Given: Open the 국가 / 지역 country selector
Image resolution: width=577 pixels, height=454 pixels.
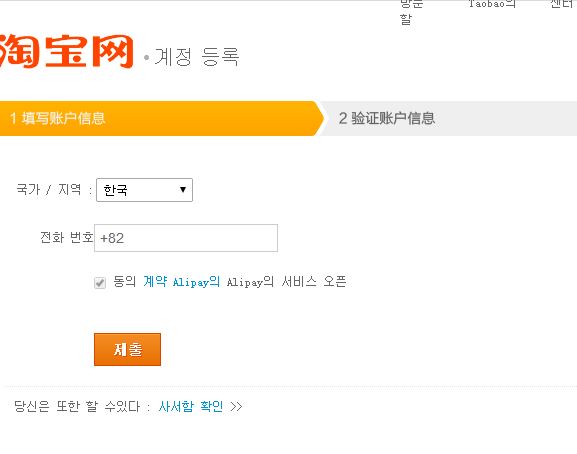Looking at the screenshot, I should click(x=144, y=190).
